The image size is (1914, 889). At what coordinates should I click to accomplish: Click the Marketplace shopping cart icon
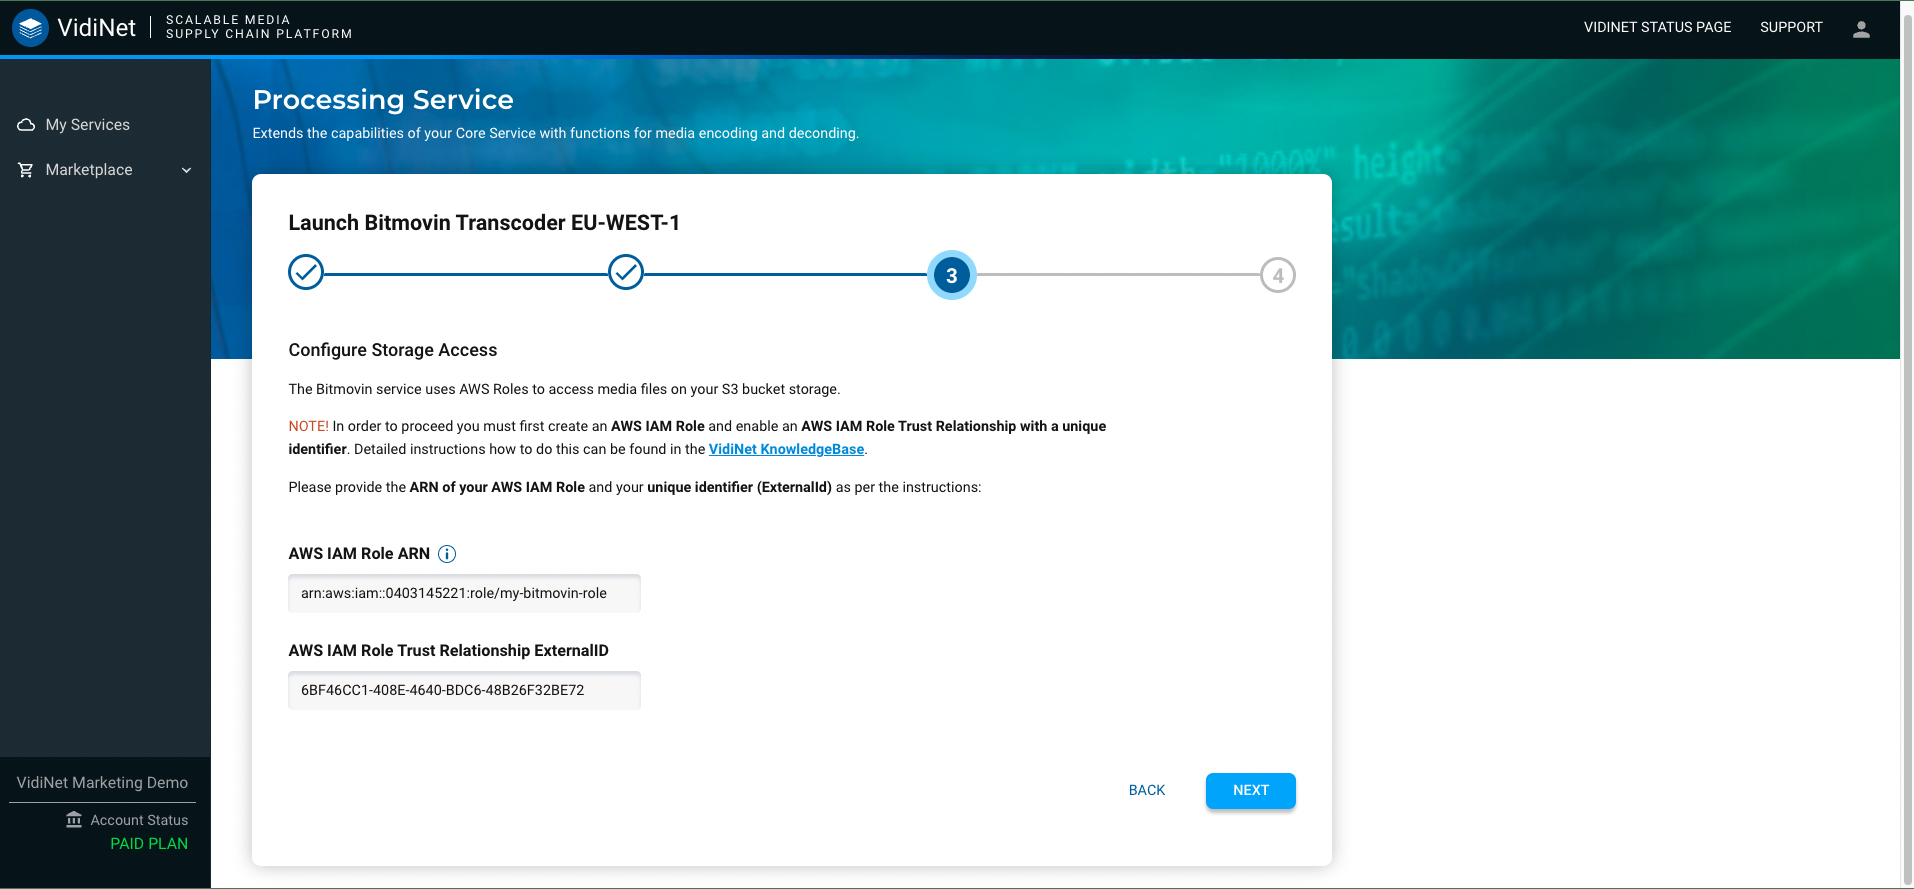click(26, 170)
